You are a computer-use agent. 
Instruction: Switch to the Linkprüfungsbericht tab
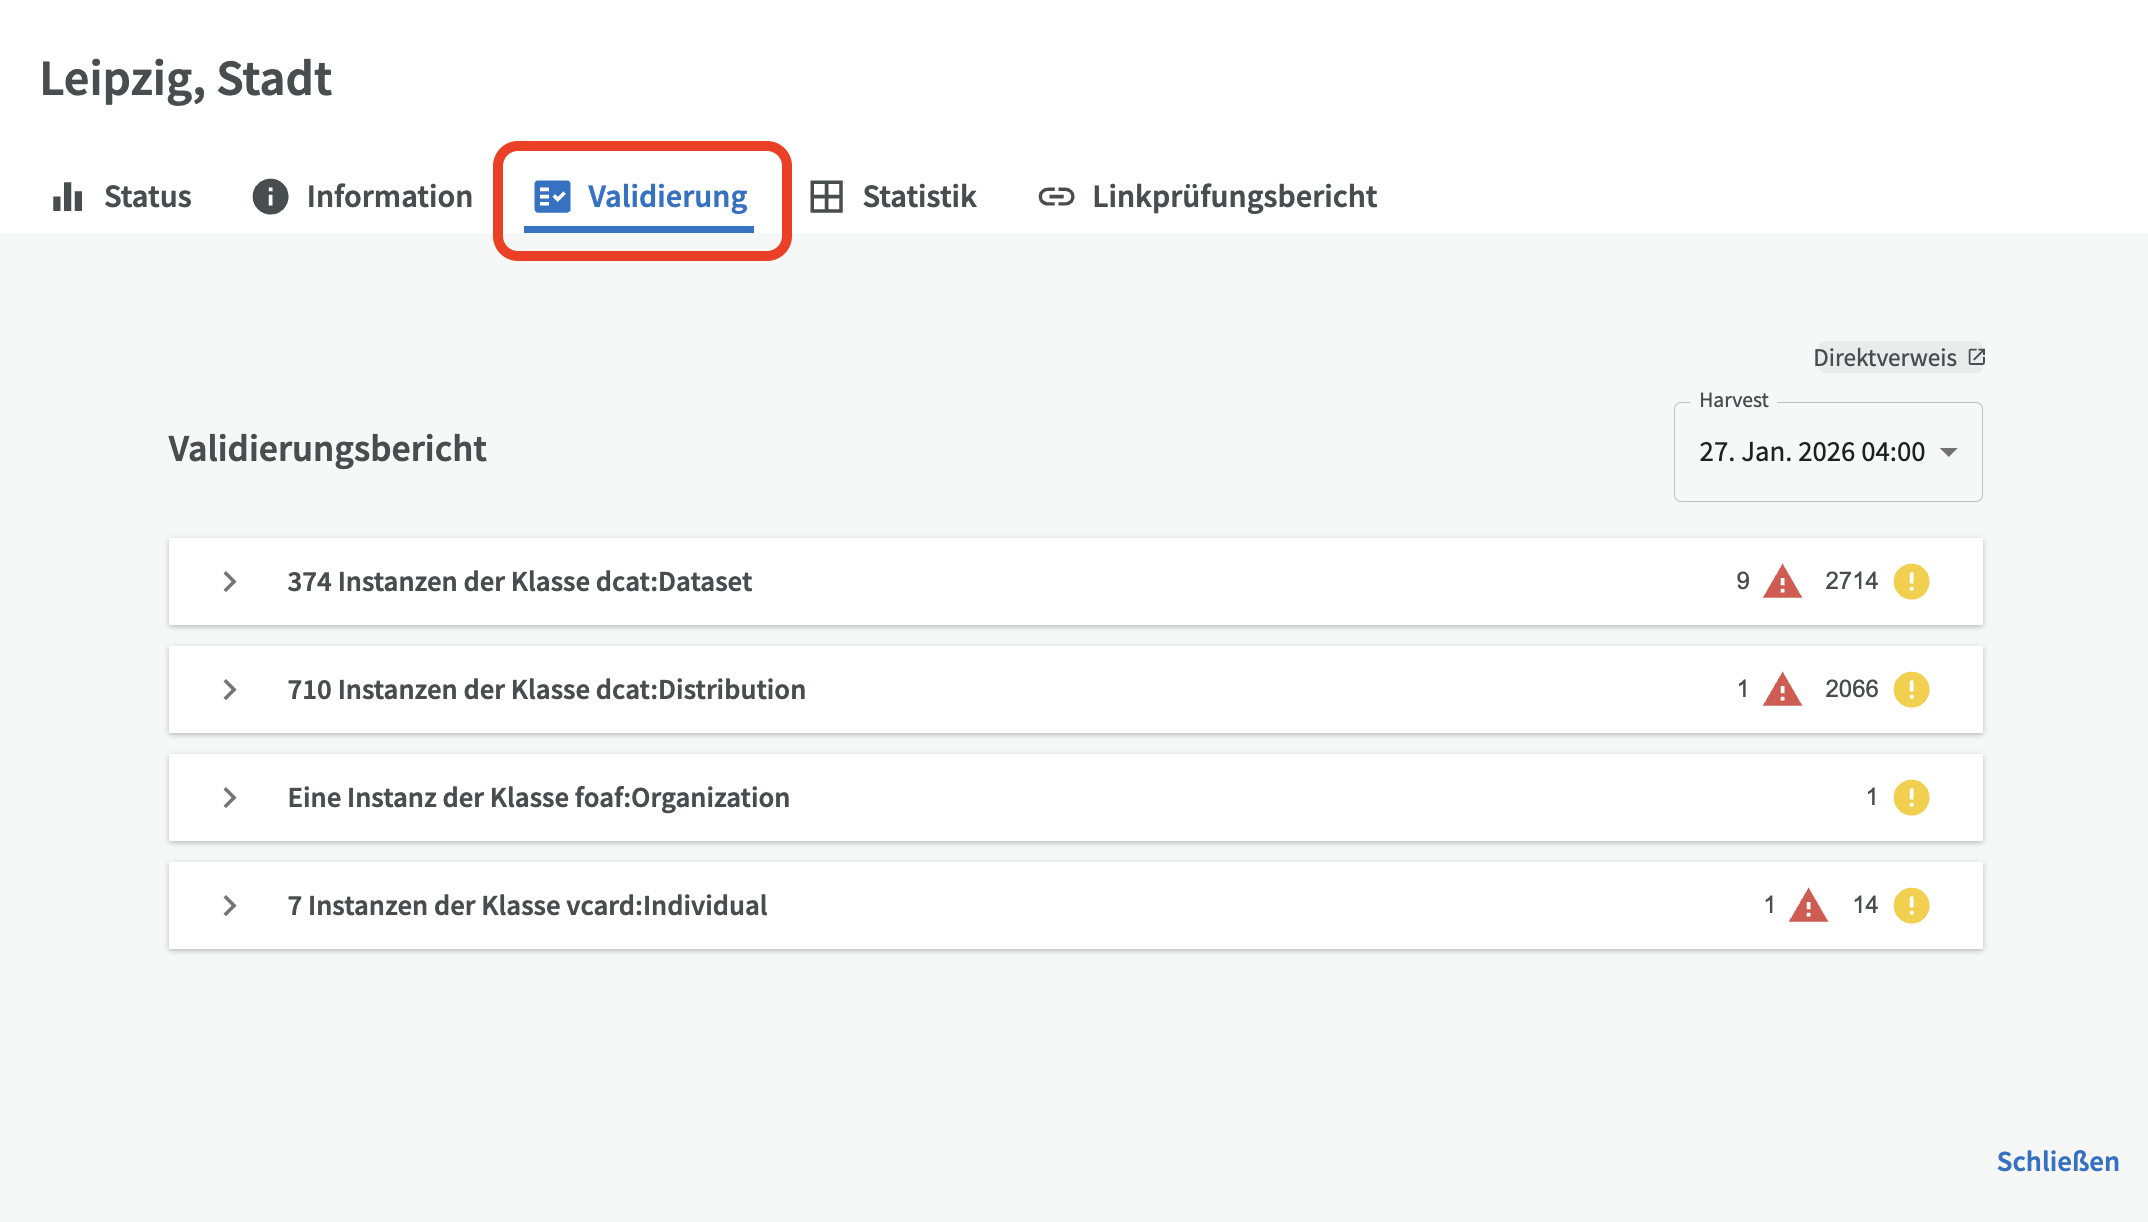[1233, 197]
